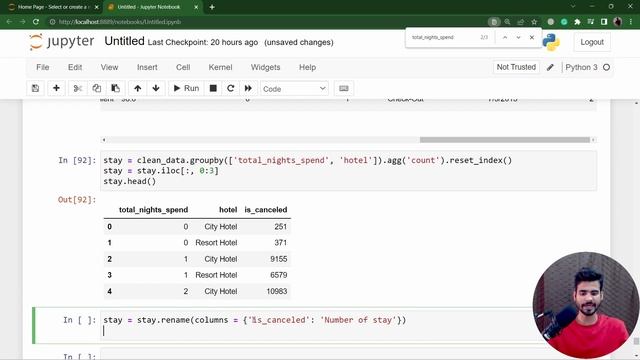Click the browser profile avatar

[618, 22]
